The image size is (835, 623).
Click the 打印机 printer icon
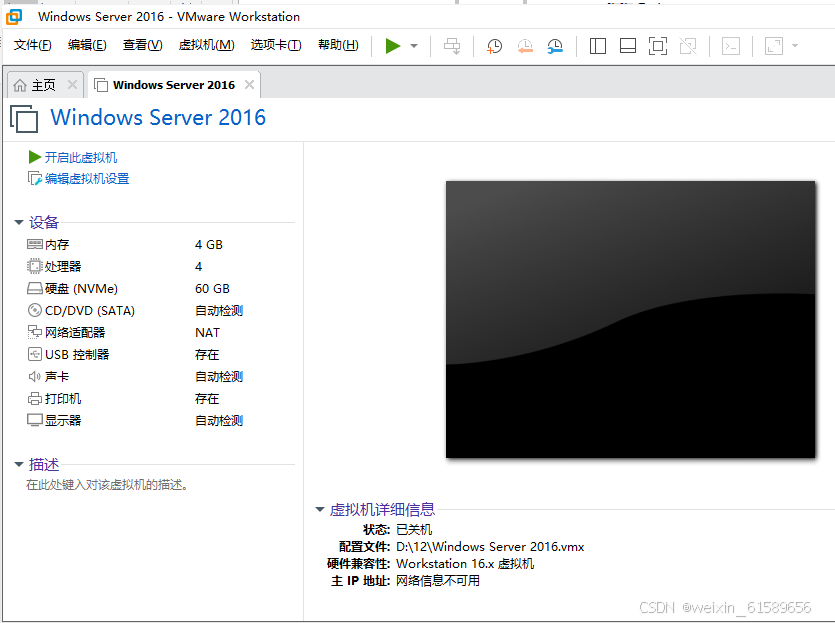[35, 398]
